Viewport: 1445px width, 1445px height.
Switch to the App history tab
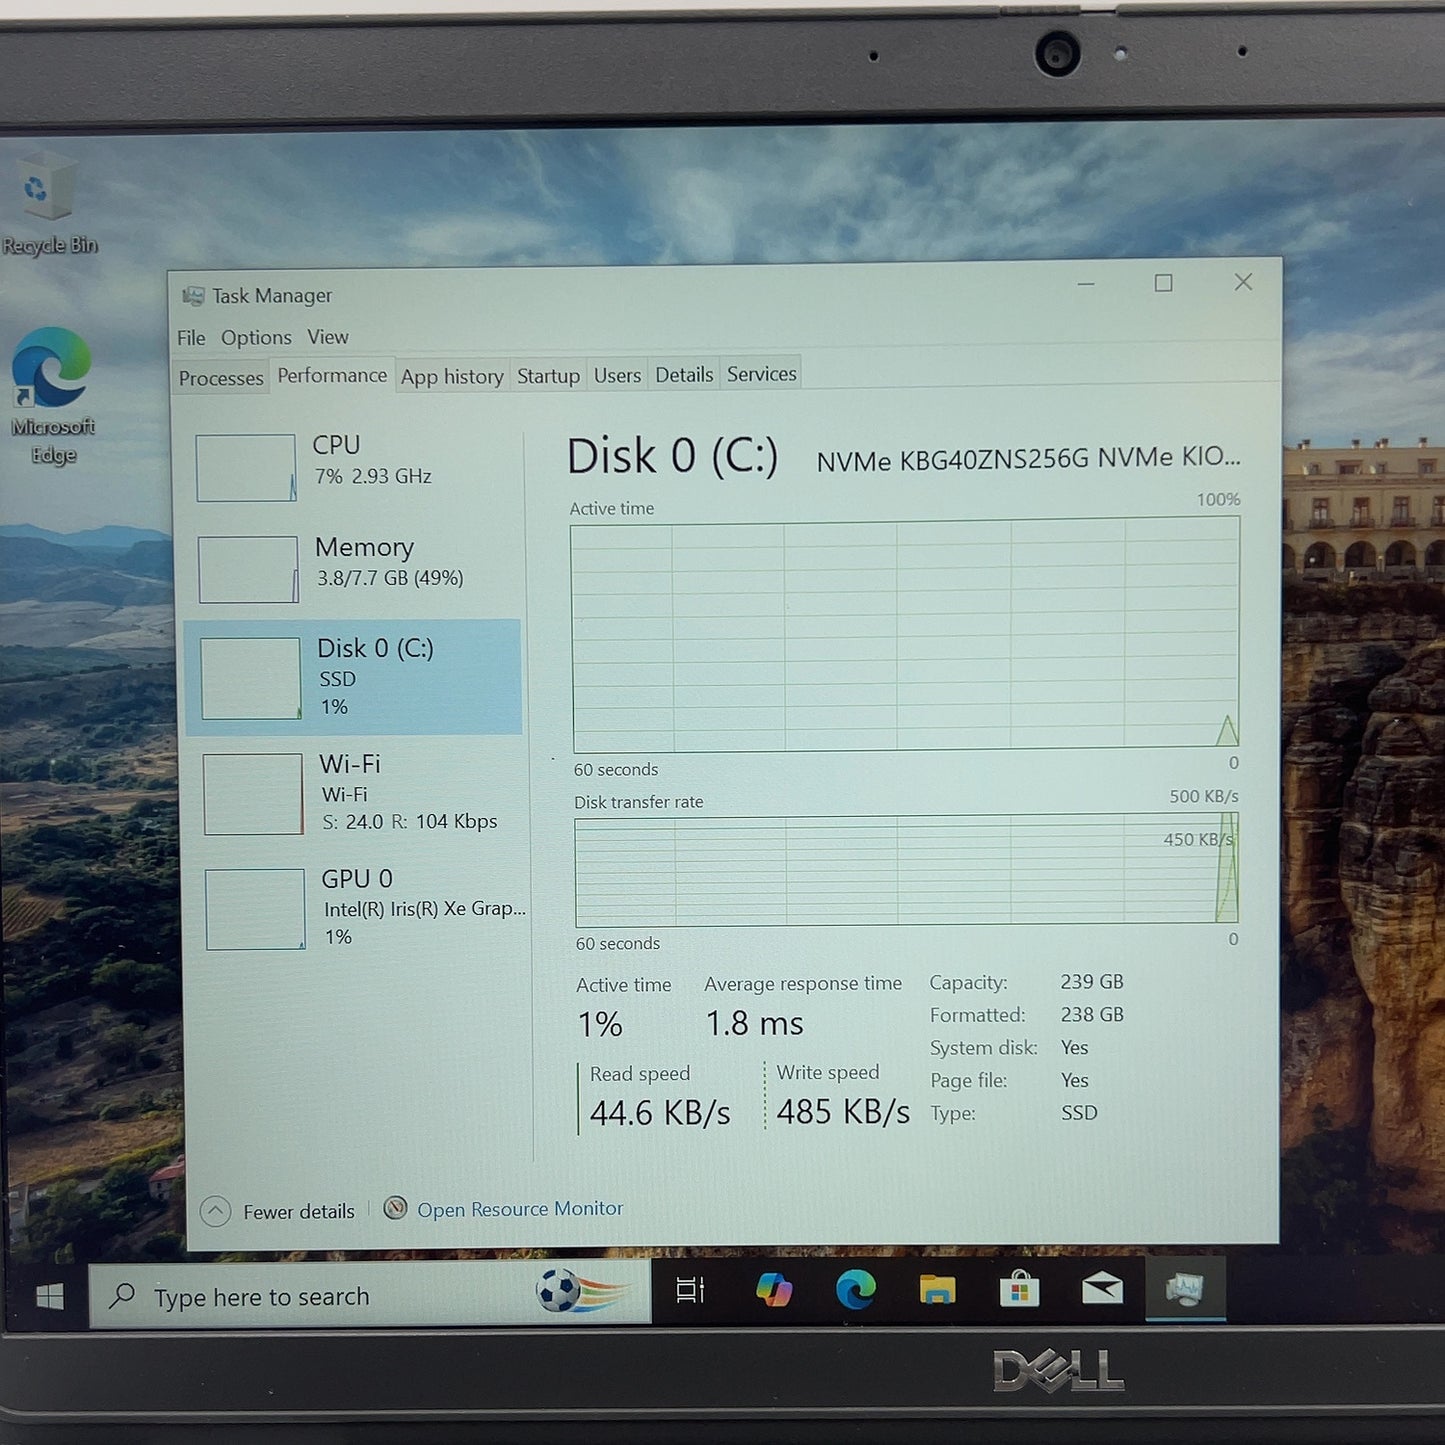(x=452, y=377)
